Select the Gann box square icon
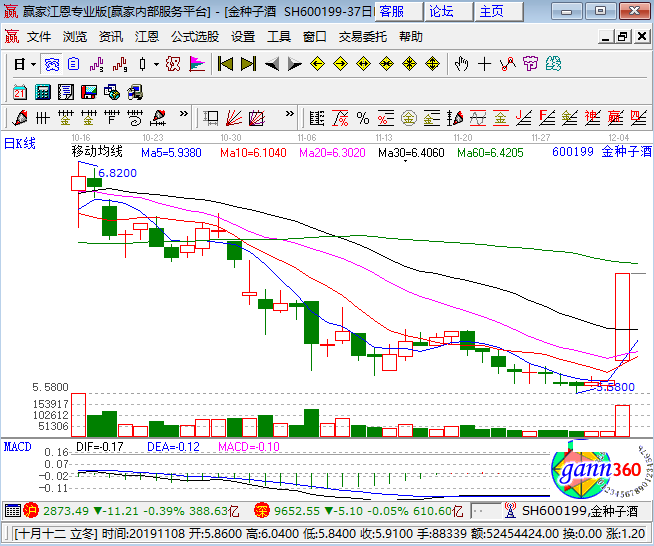 211,118
